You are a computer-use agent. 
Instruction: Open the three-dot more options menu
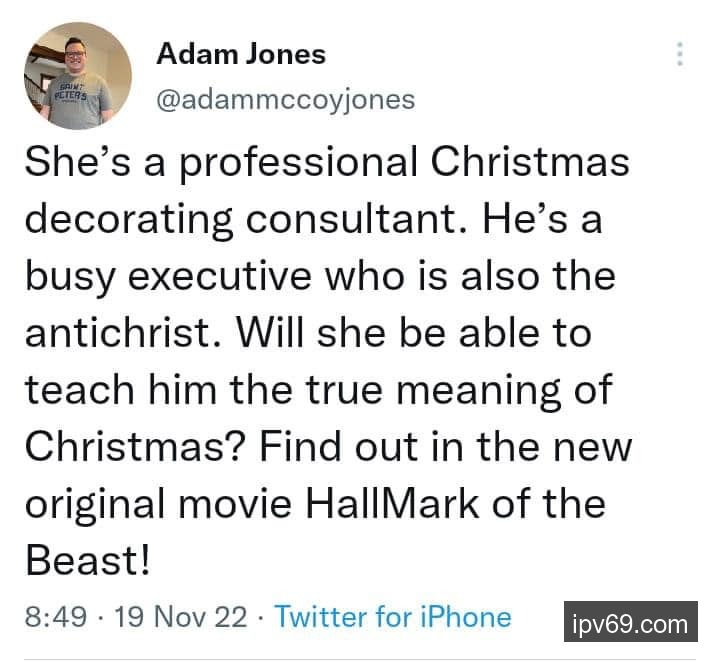(x=680, y=54)
